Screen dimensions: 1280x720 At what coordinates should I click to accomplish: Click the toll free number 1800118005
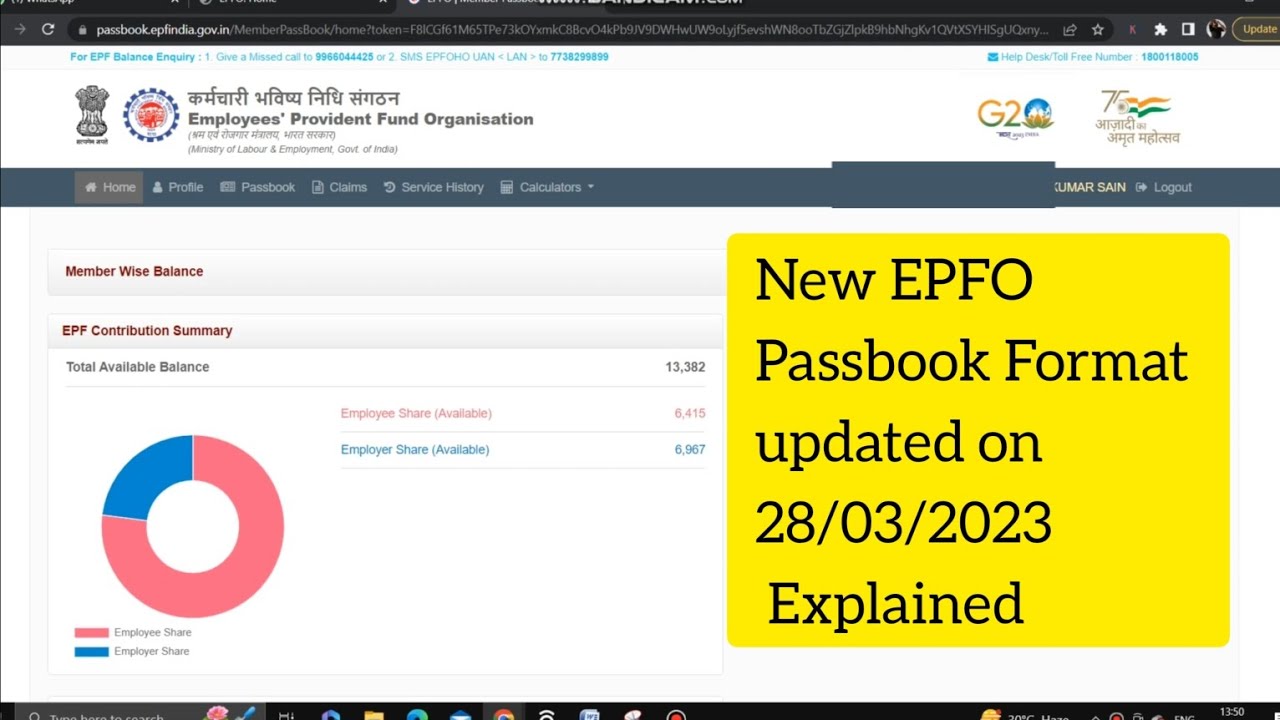coord(1169,57)
